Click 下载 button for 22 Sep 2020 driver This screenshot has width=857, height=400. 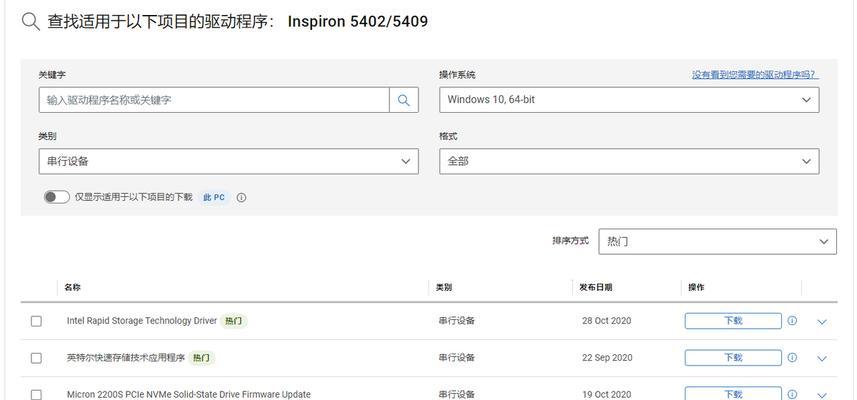[x=733, y=357]
